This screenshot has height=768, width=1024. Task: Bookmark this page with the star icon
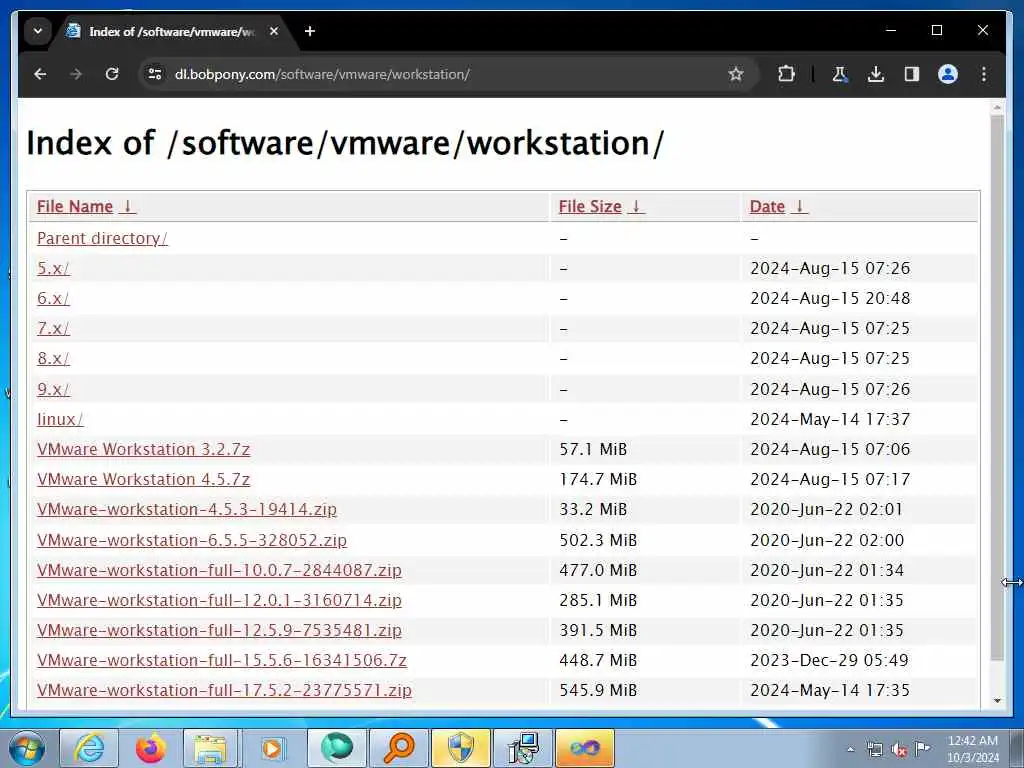(x=736, y=74)
